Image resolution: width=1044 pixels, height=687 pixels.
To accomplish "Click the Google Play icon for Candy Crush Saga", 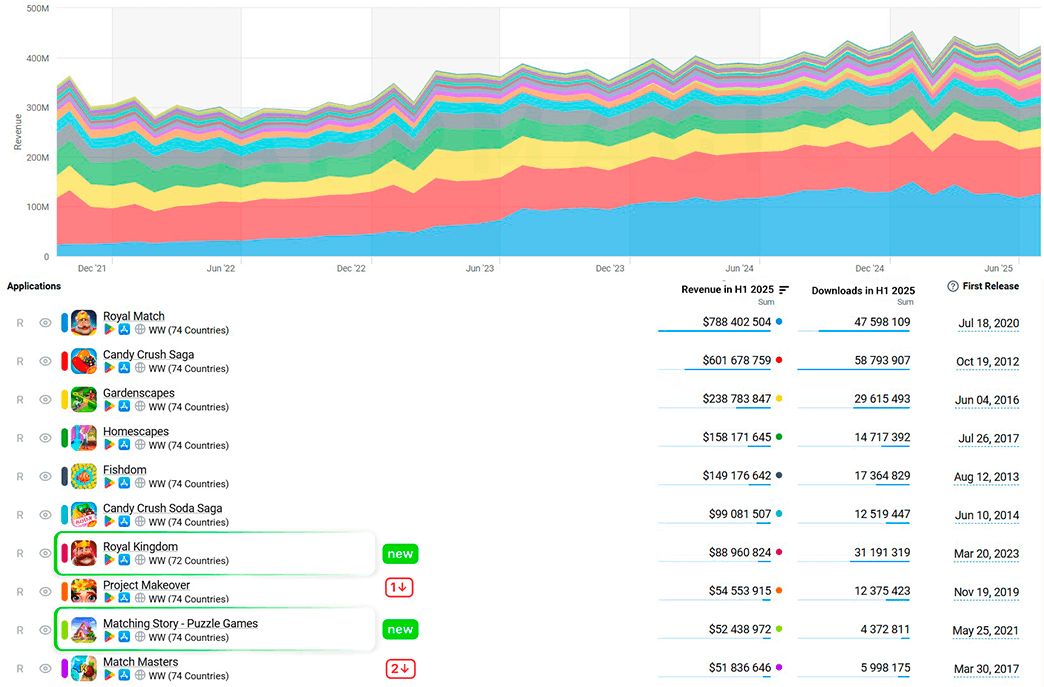I will pyautogui.click(x=109, y=368).
